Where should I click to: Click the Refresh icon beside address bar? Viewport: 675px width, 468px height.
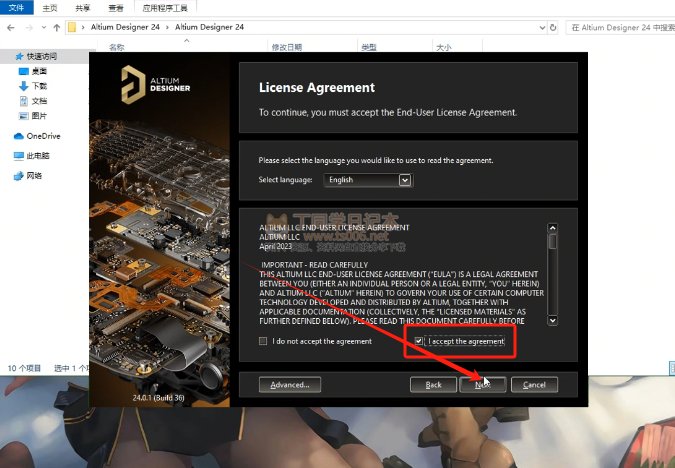tap(553, 28)
